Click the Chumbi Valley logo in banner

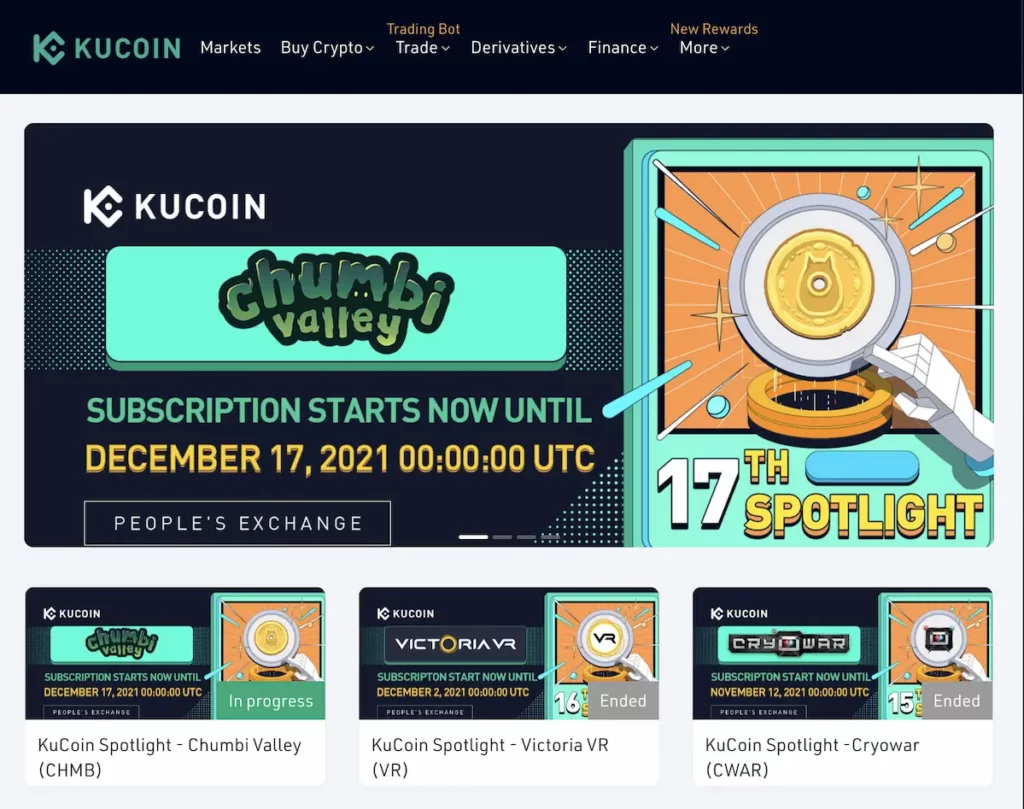(336, 302)
